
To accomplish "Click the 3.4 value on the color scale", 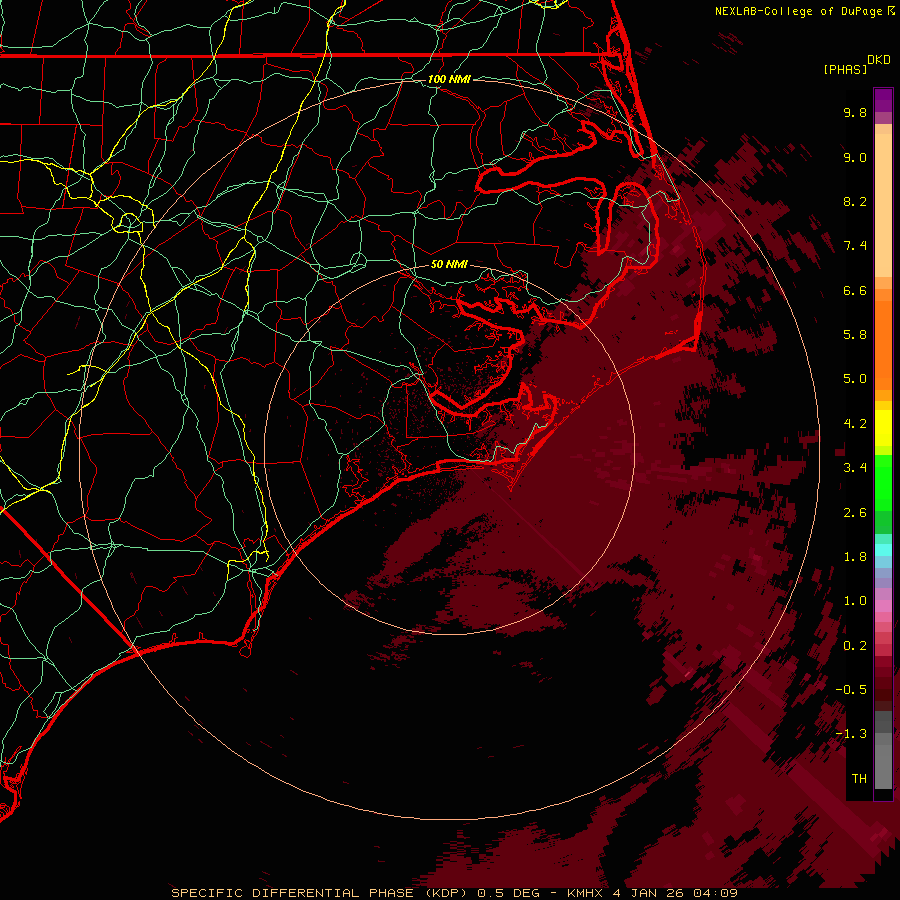I will tap(855, 468).
